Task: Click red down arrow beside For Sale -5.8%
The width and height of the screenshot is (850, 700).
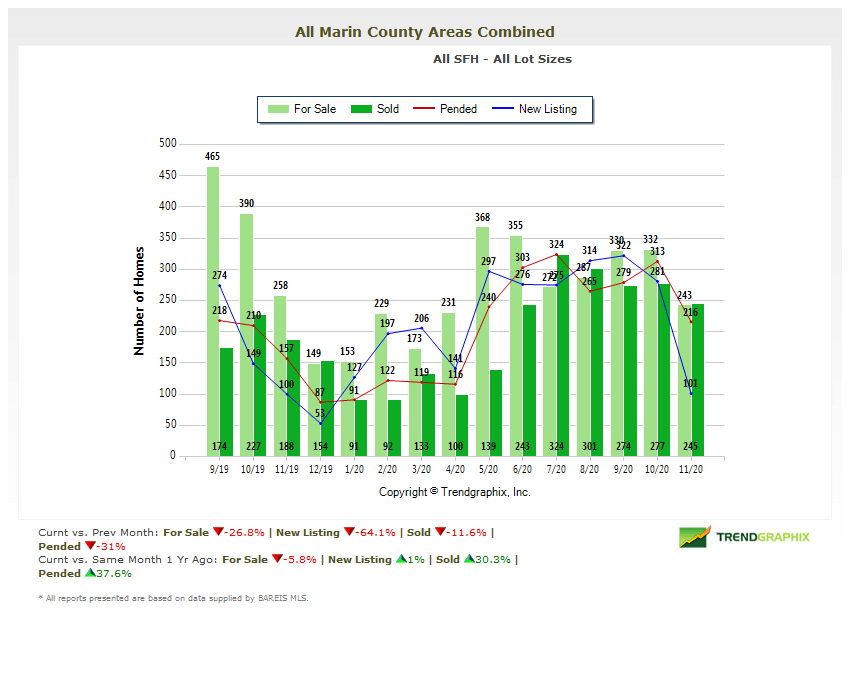Action: (275, 560)
